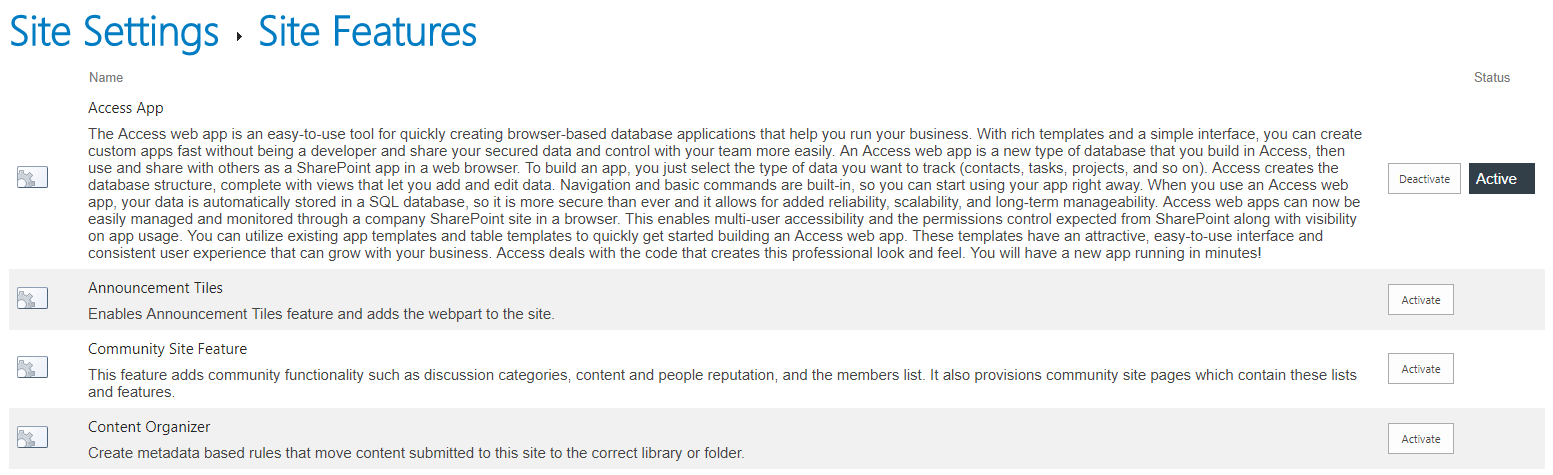Screen dimensions: 1553x475
Task: Deactivate the Access App feature
Action: pos(1424,179)
